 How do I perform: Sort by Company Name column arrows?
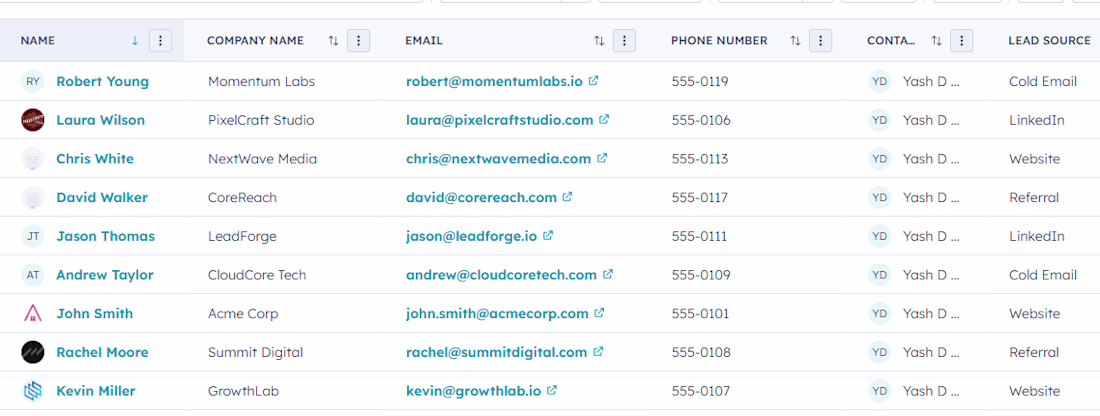pos(333,41)
